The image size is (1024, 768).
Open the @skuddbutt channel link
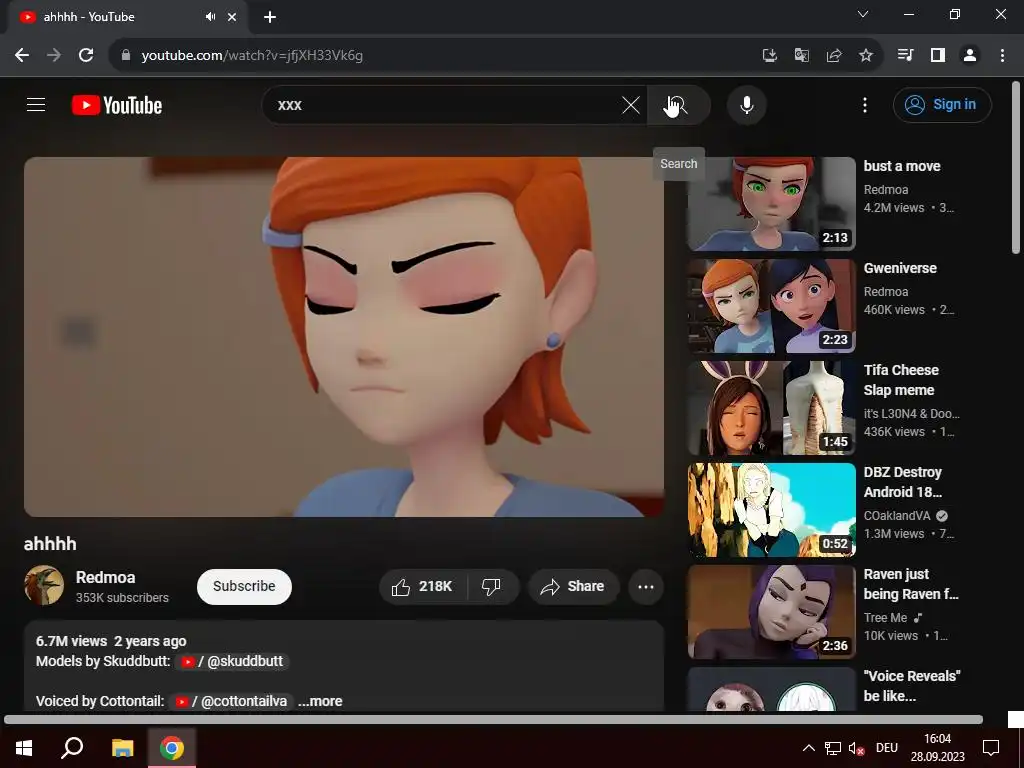232,661
